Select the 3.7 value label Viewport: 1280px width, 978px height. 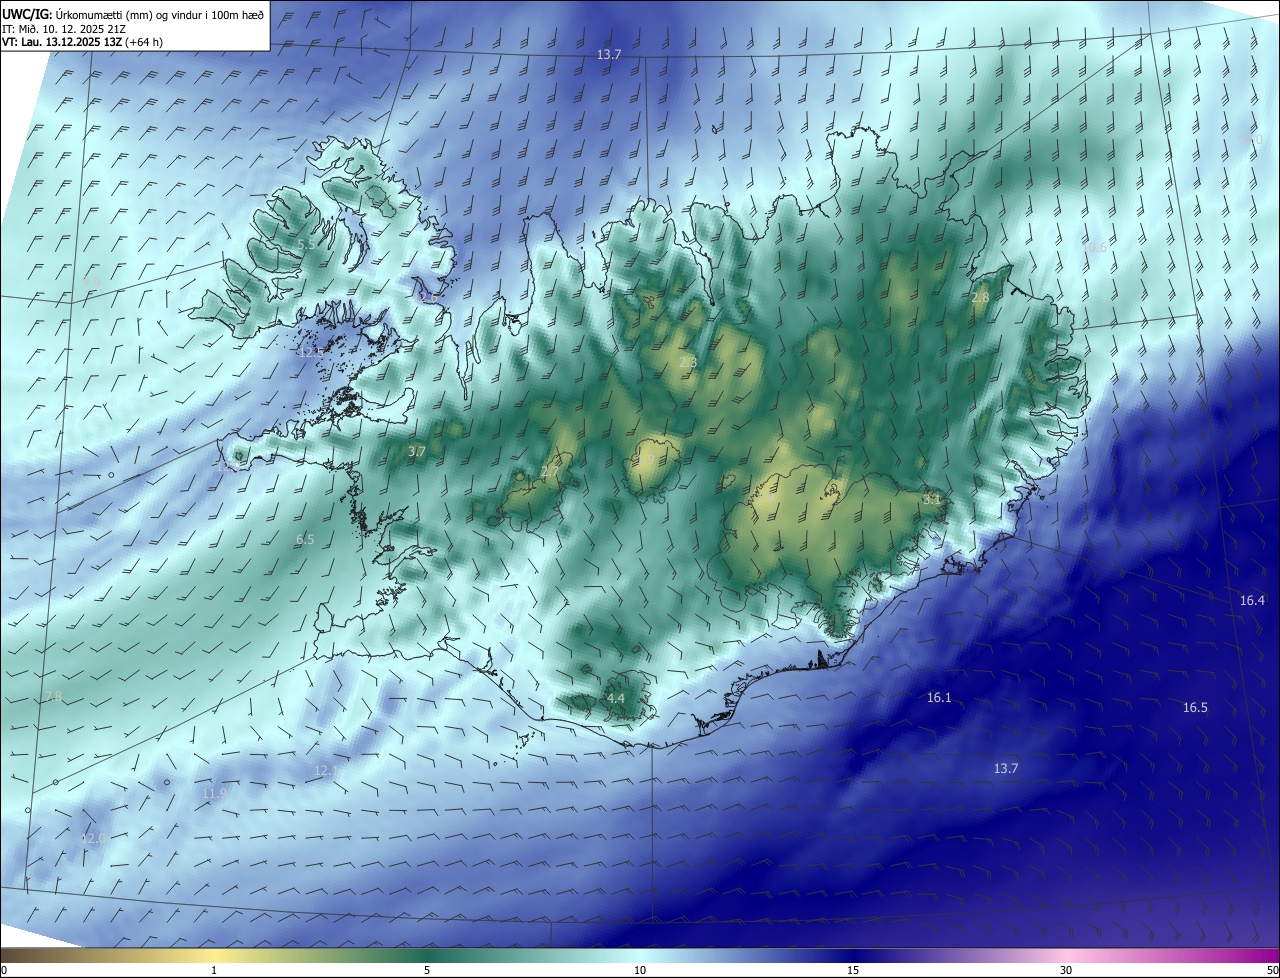tap(417, 451)
